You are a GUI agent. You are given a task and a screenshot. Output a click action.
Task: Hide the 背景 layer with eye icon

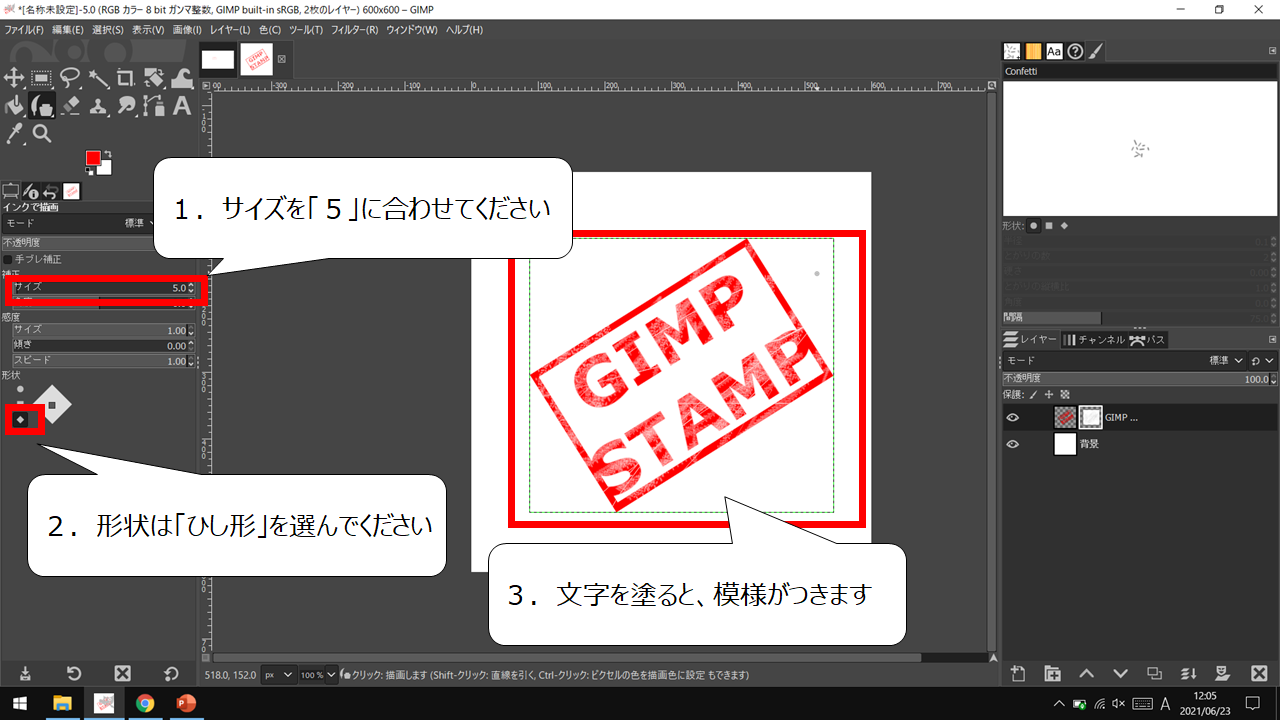[1013, 444]
